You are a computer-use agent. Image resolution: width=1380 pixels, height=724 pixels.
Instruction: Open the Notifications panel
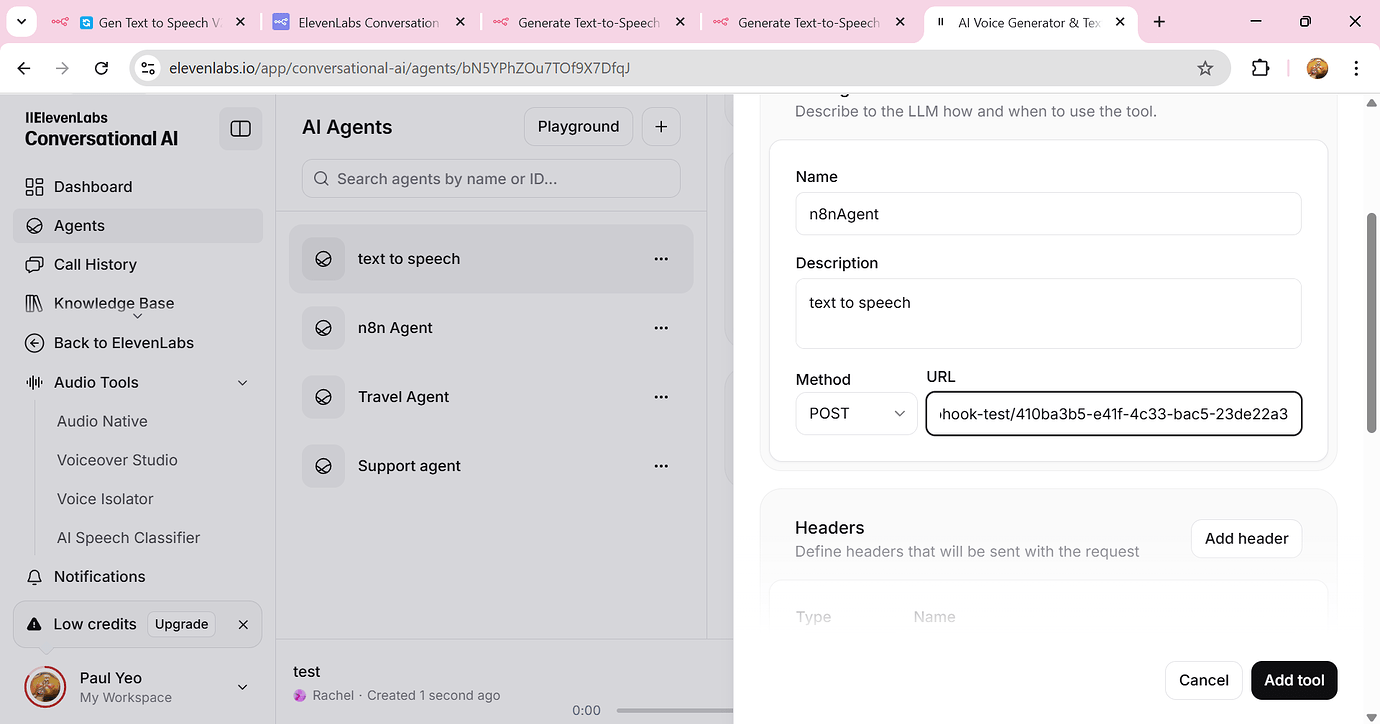(x=98, y=576)
